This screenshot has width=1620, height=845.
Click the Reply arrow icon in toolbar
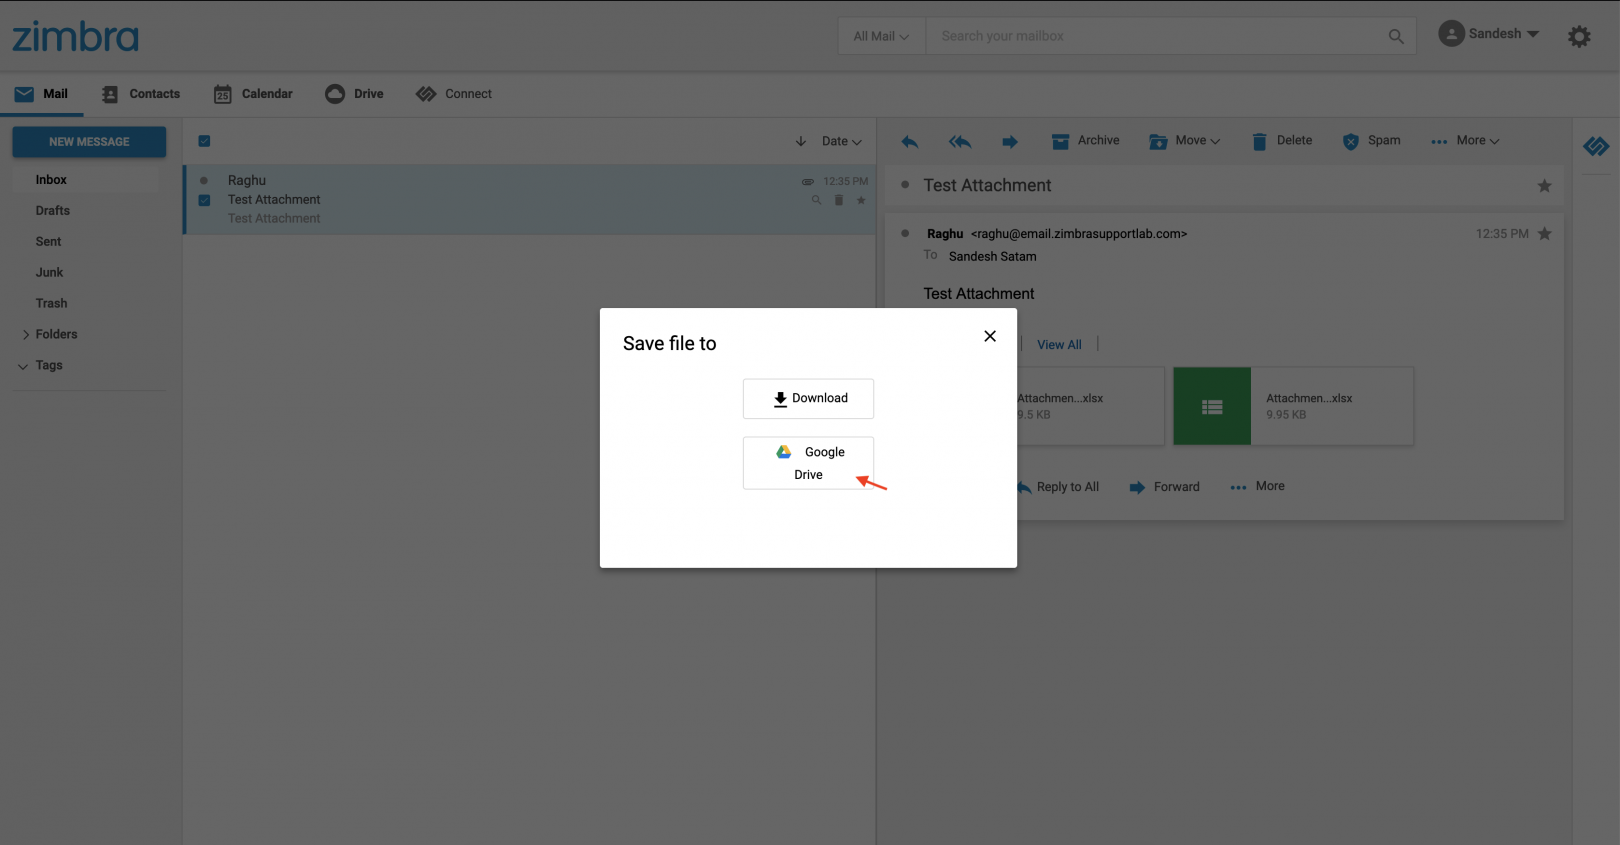tap(910, 141)
